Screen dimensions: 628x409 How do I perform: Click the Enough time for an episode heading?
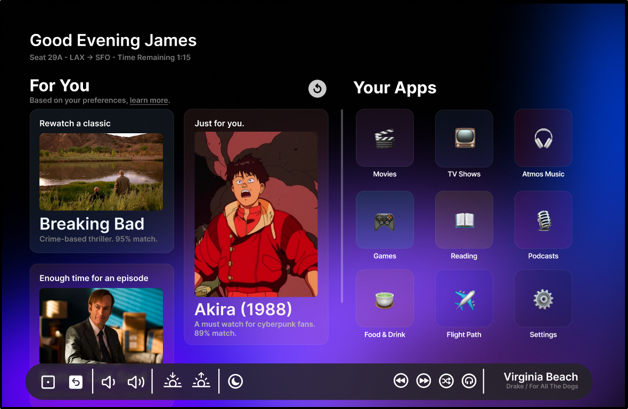coord(94,278)
